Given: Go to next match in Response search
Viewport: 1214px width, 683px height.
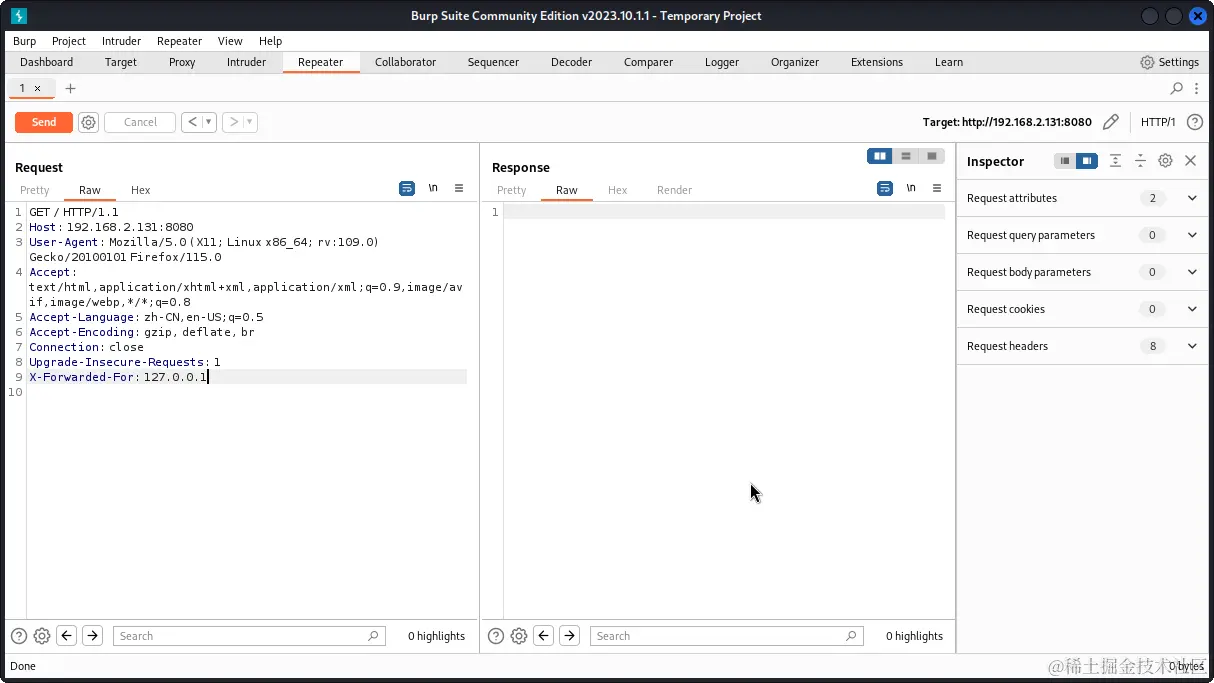Looking at the screenshot, I should click(569, 635).
